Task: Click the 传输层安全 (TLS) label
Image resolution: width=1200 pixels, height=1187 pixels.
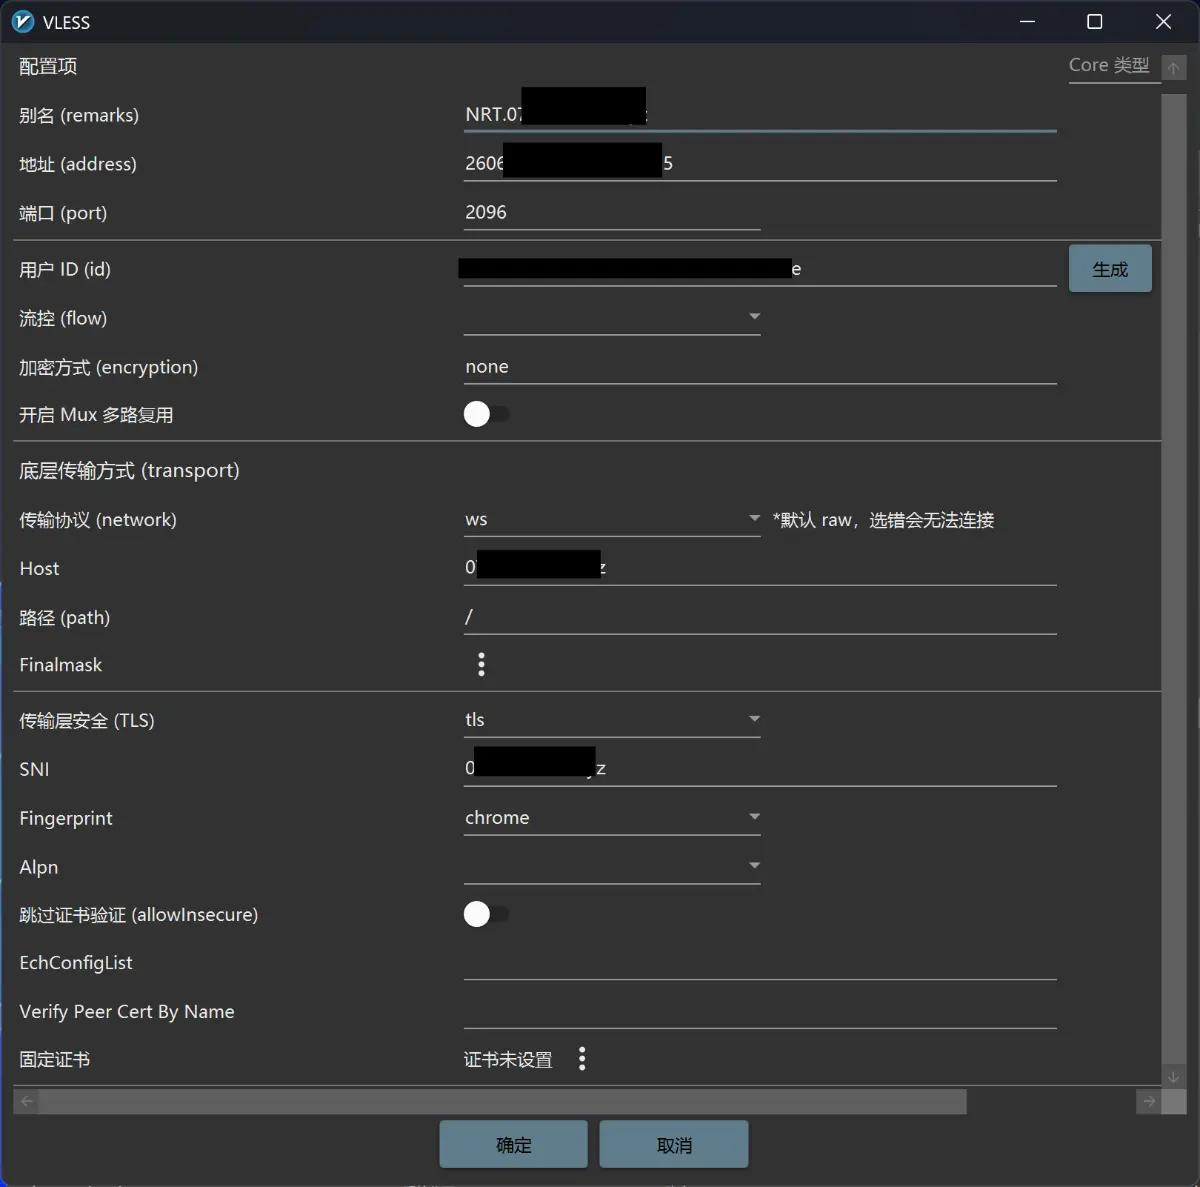Action: [87, 720]
